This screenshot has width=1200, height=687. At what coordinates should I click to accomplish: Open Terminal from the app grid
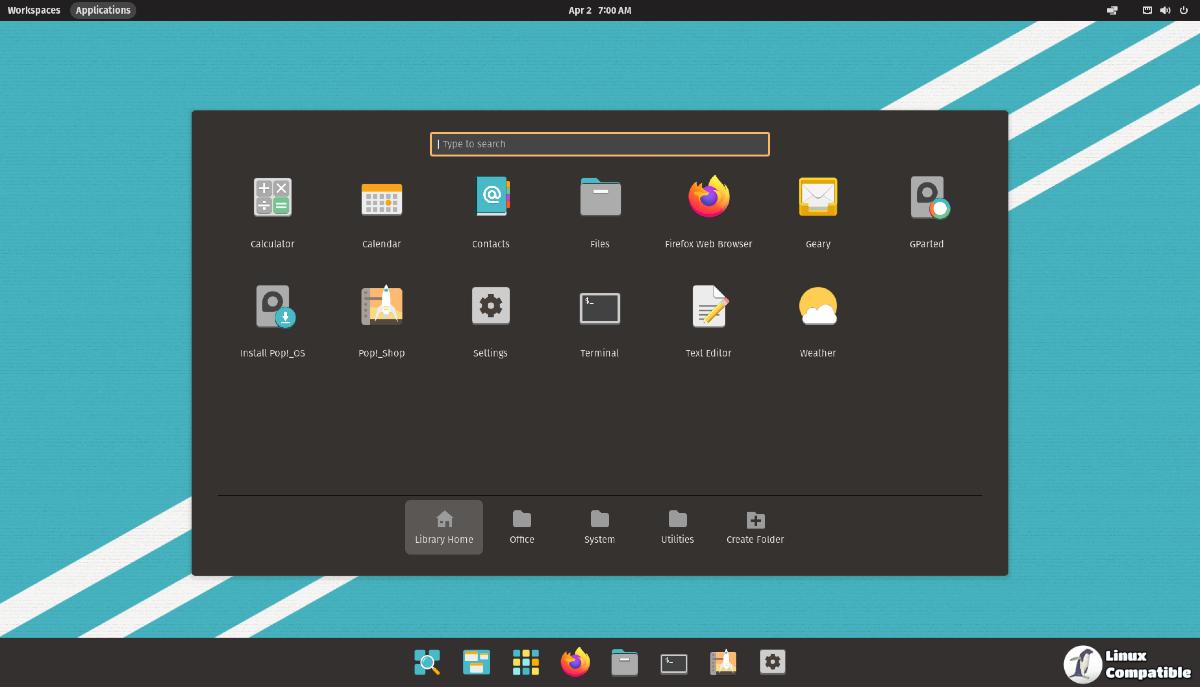pos(599,308)
